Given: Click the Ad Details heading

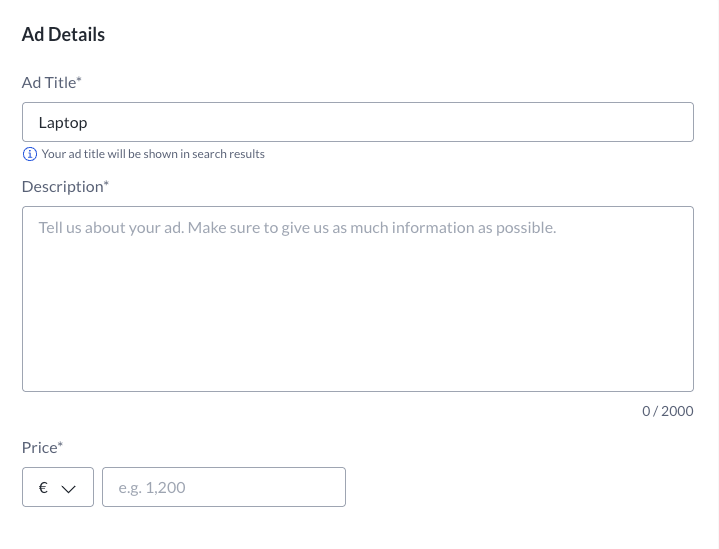Looking at the screenshot, I should point(63,34).
